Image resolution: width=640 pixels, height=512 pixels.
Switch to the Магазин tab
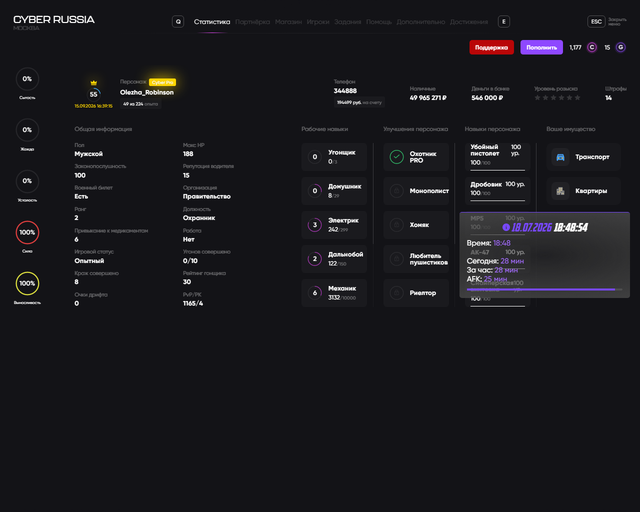click(x=289, y=22)
